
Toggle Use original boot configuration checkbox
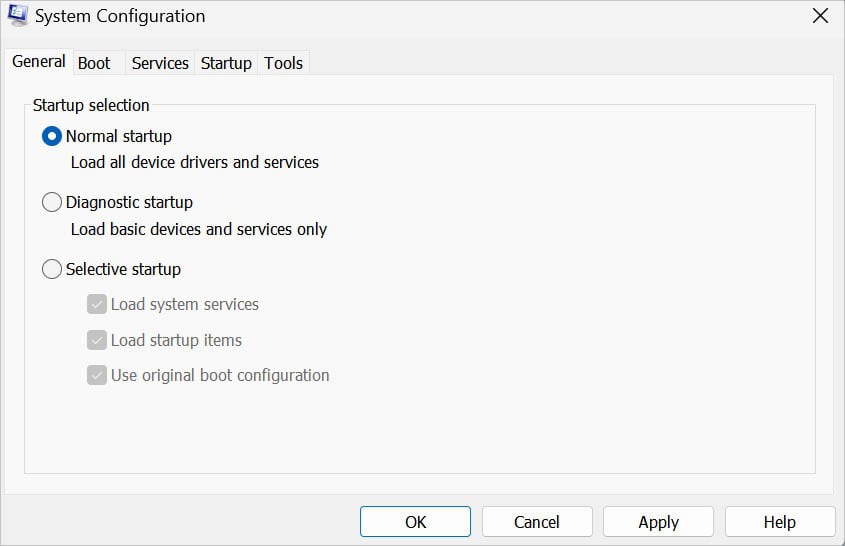(x=97, y=375)
